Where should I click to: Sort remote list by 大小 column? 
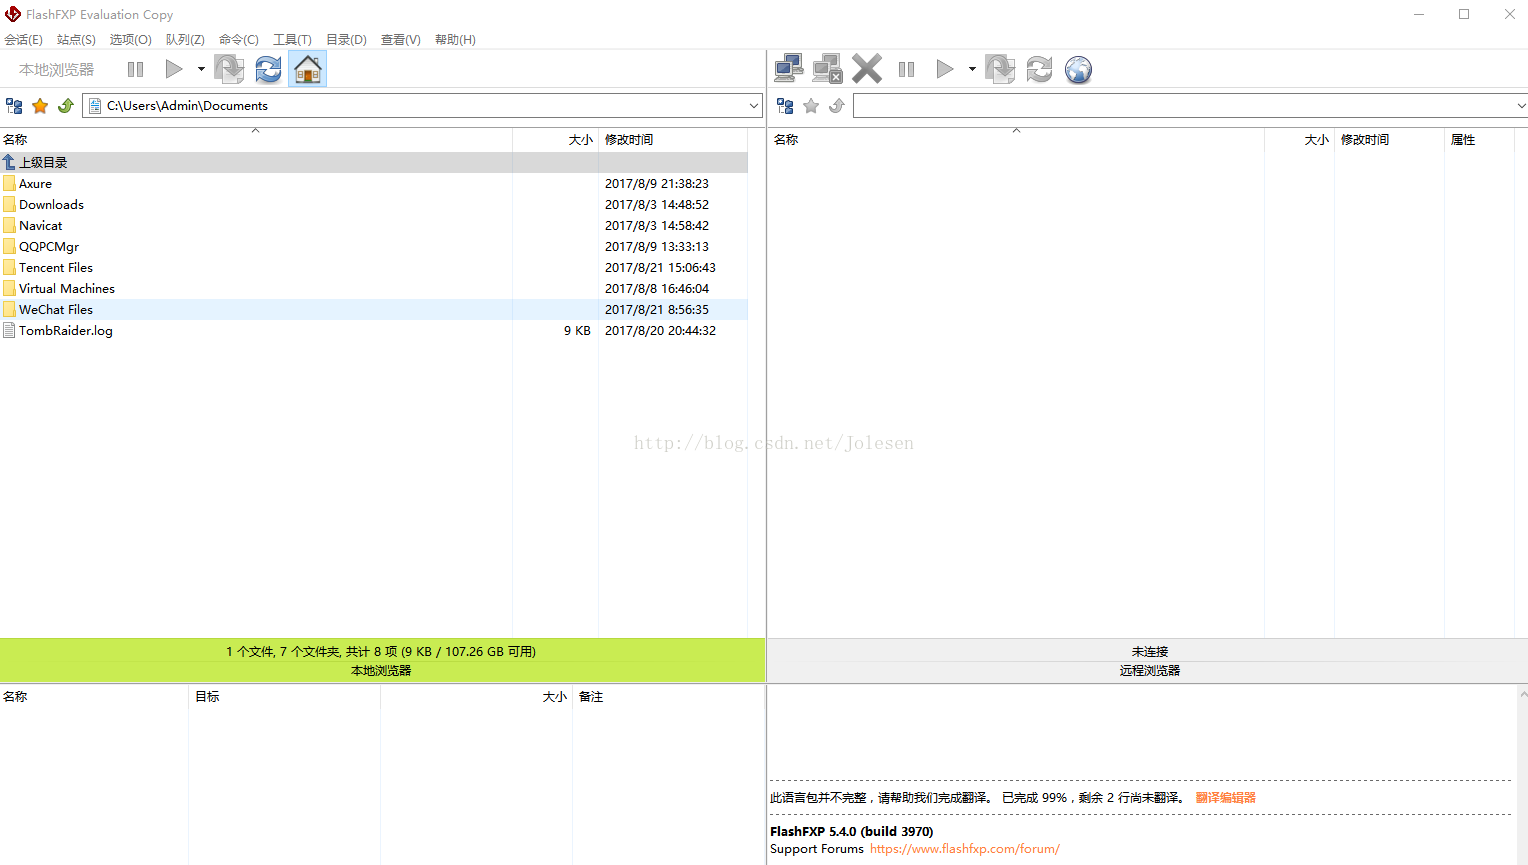coord(1299,140)
